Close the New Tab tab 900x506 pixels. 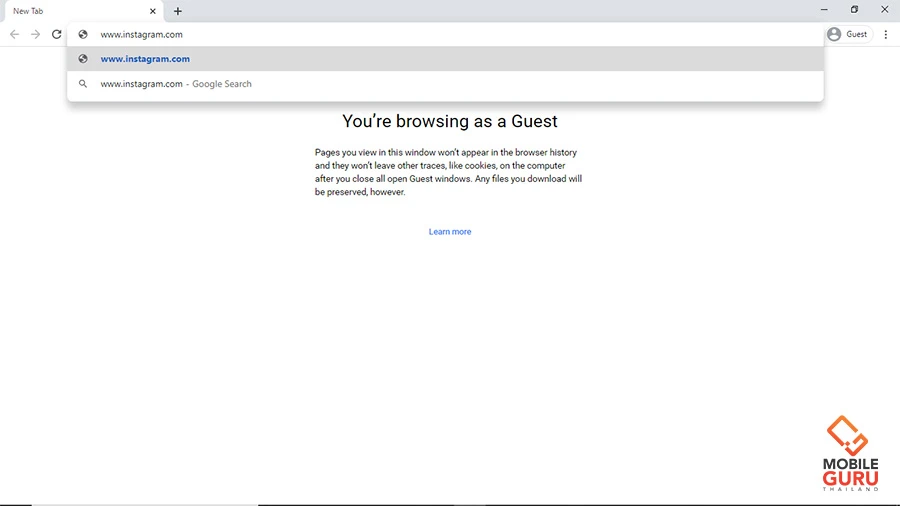[153, 11]
